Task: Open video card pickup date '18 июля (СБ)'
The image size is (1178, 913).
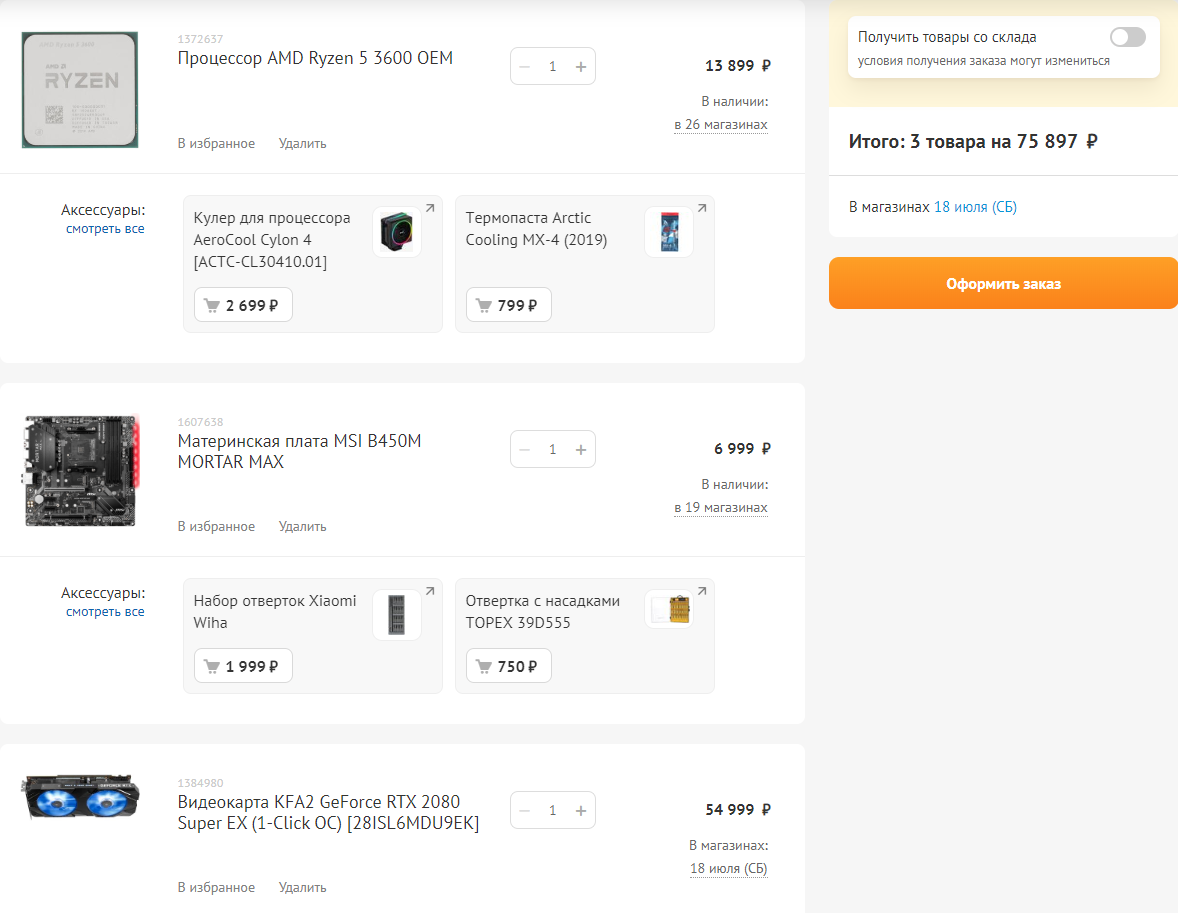Action: pyautogui.click(x=728, y=869)
